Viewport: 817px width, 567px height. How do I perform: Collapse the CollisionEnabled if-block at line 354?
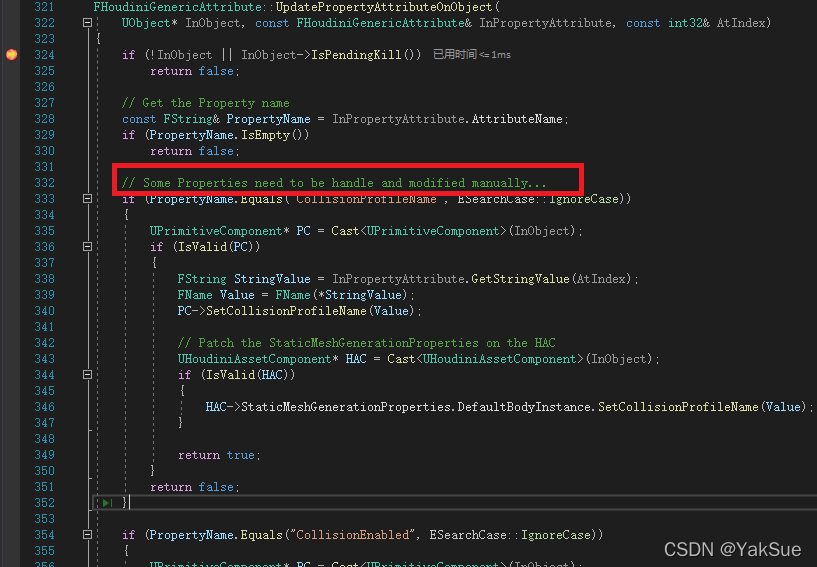(x=88, y=534)
